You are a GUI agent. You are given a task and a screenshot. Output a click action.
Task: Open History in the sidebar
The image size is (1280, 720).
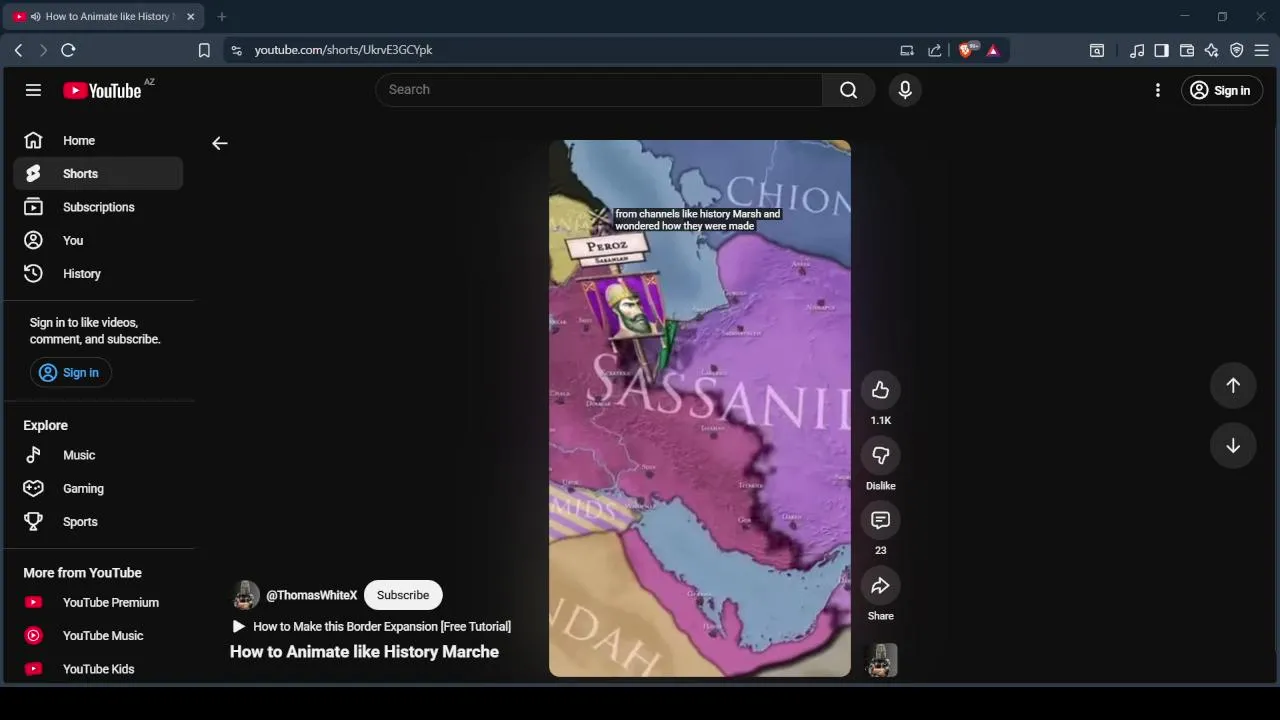coord(98,274)
